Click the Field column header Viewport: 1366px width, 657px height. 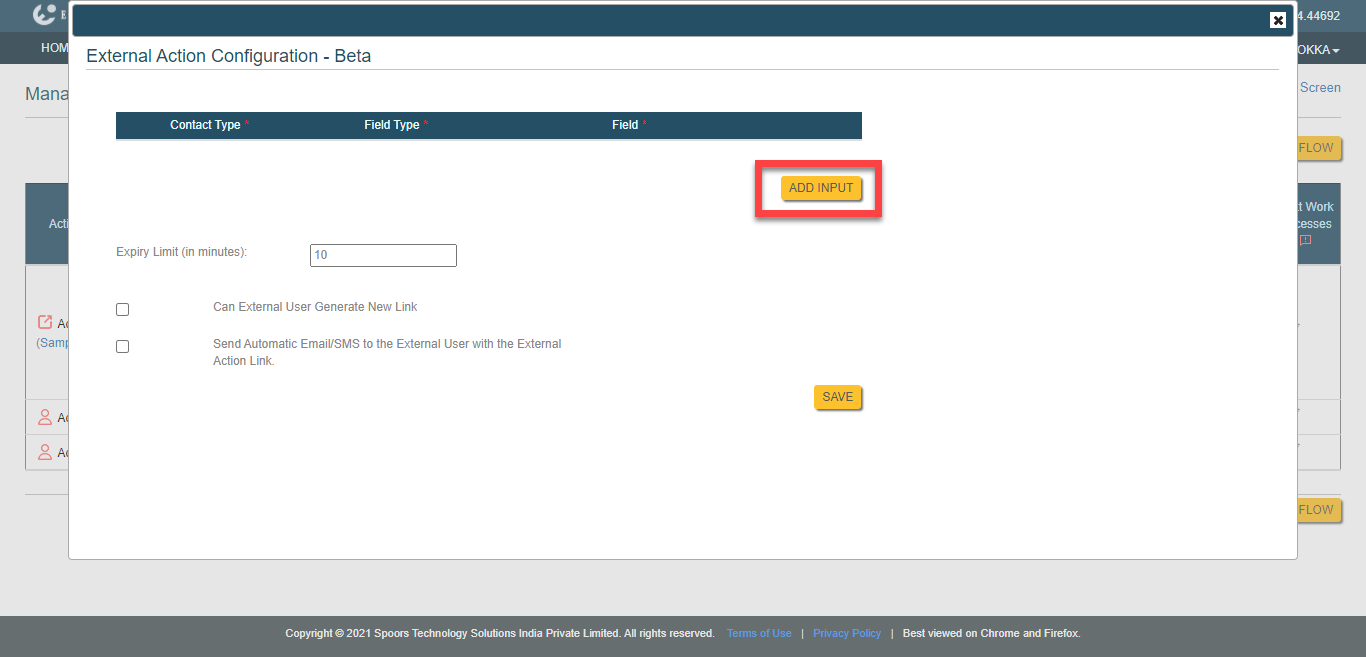coord(625,125)
